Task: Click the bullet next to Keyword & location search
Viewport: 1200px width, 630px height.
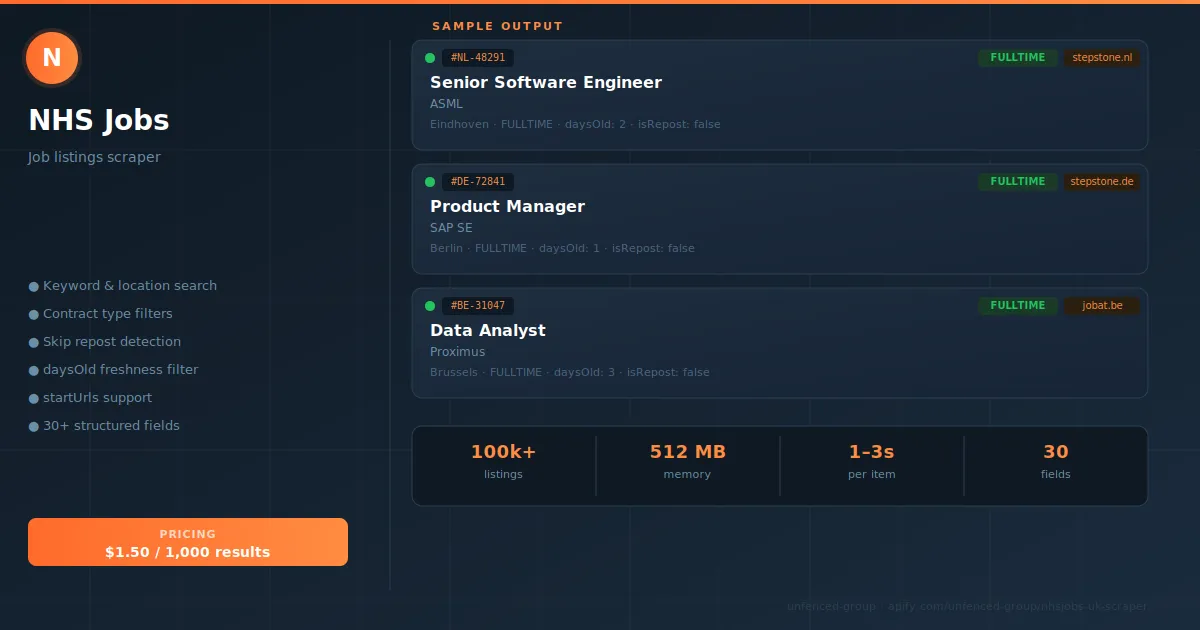Action: pos(34,286)
